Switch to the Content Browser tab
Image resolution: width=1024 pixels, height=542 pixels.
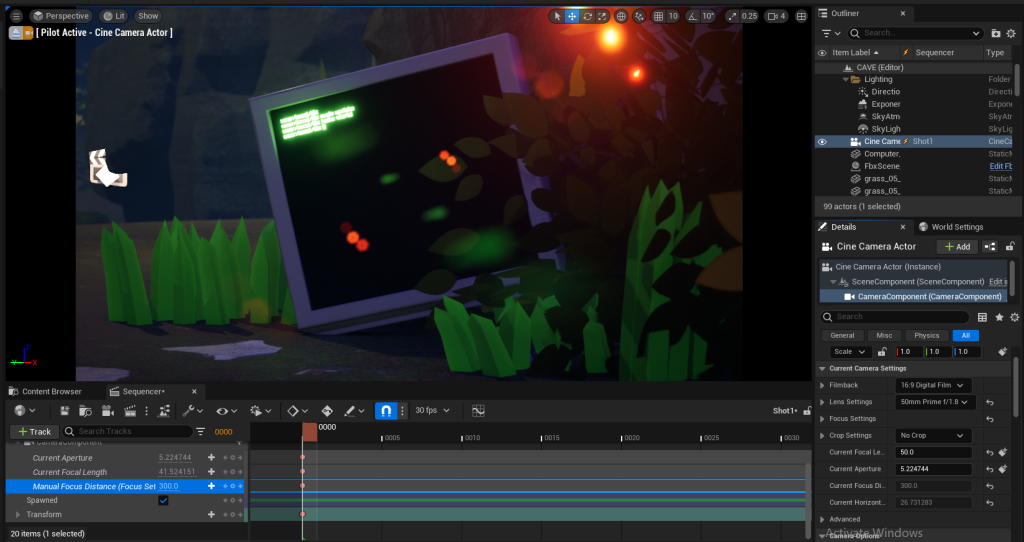click(x=51, y=391)
